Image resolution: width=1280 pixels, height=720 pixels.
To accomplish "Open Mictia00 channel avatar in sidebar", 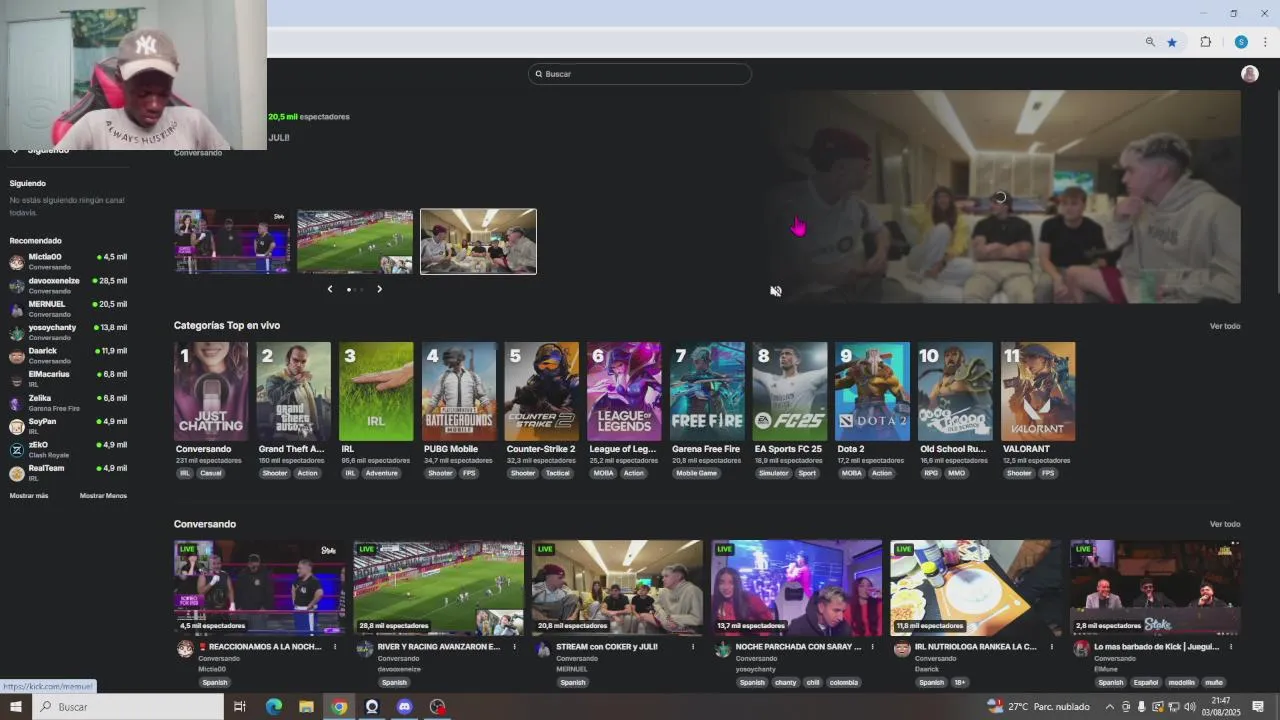I will pyautogui.click(x=17, y=262).
